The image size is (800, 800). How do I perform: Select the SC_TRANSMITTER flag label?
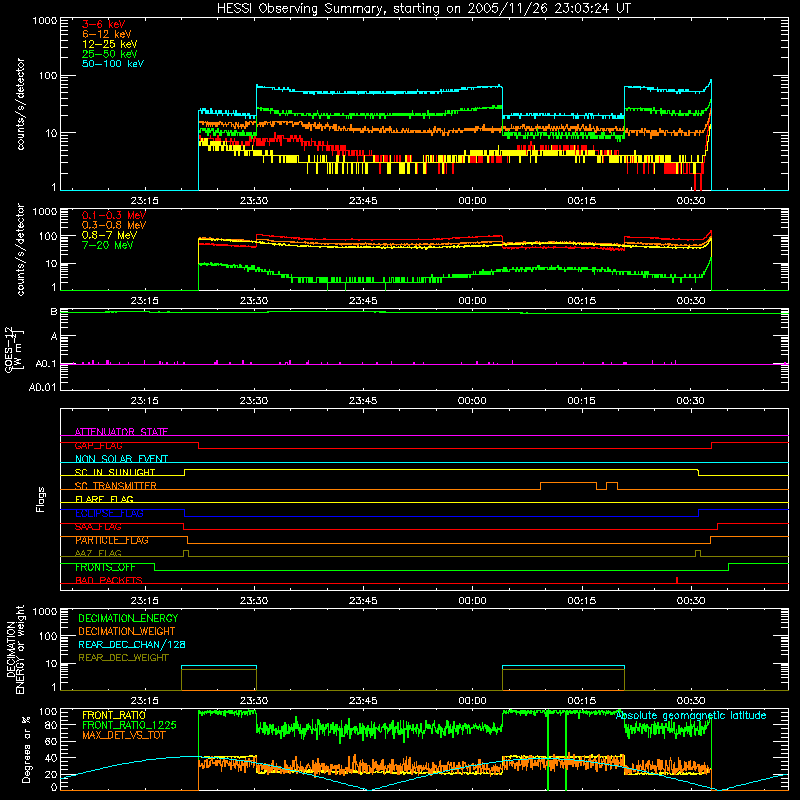click(x=116, y=485)
